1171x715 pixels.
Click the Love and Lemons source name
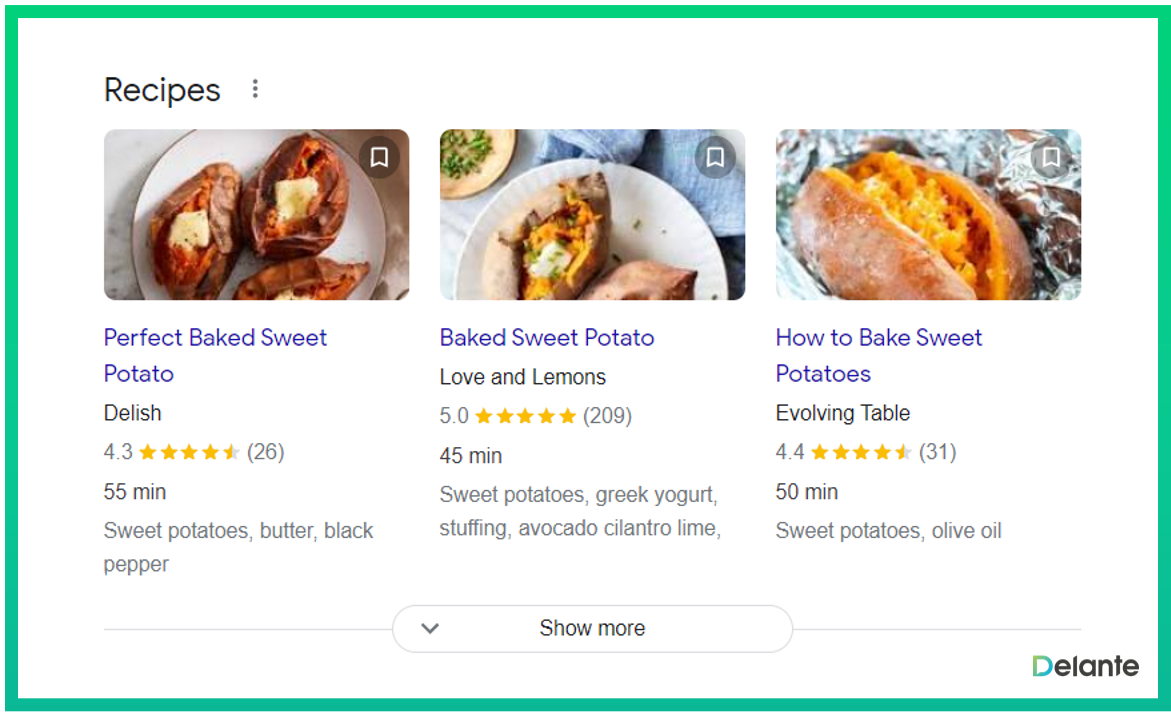(523, 377)
